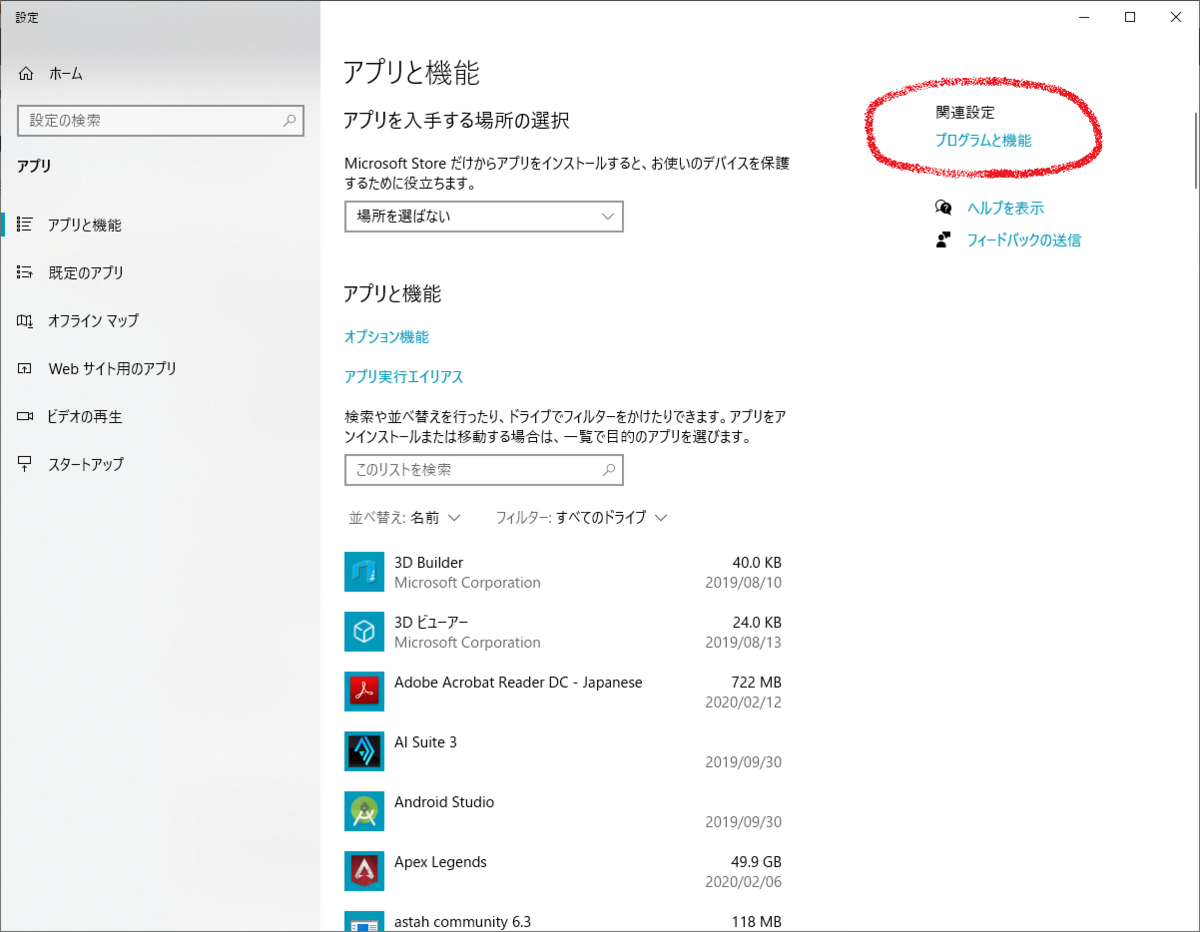1200x932 pixels.
Task: Click the Web サイト用のアプリ sidebar icon
Action: point(26,368)
